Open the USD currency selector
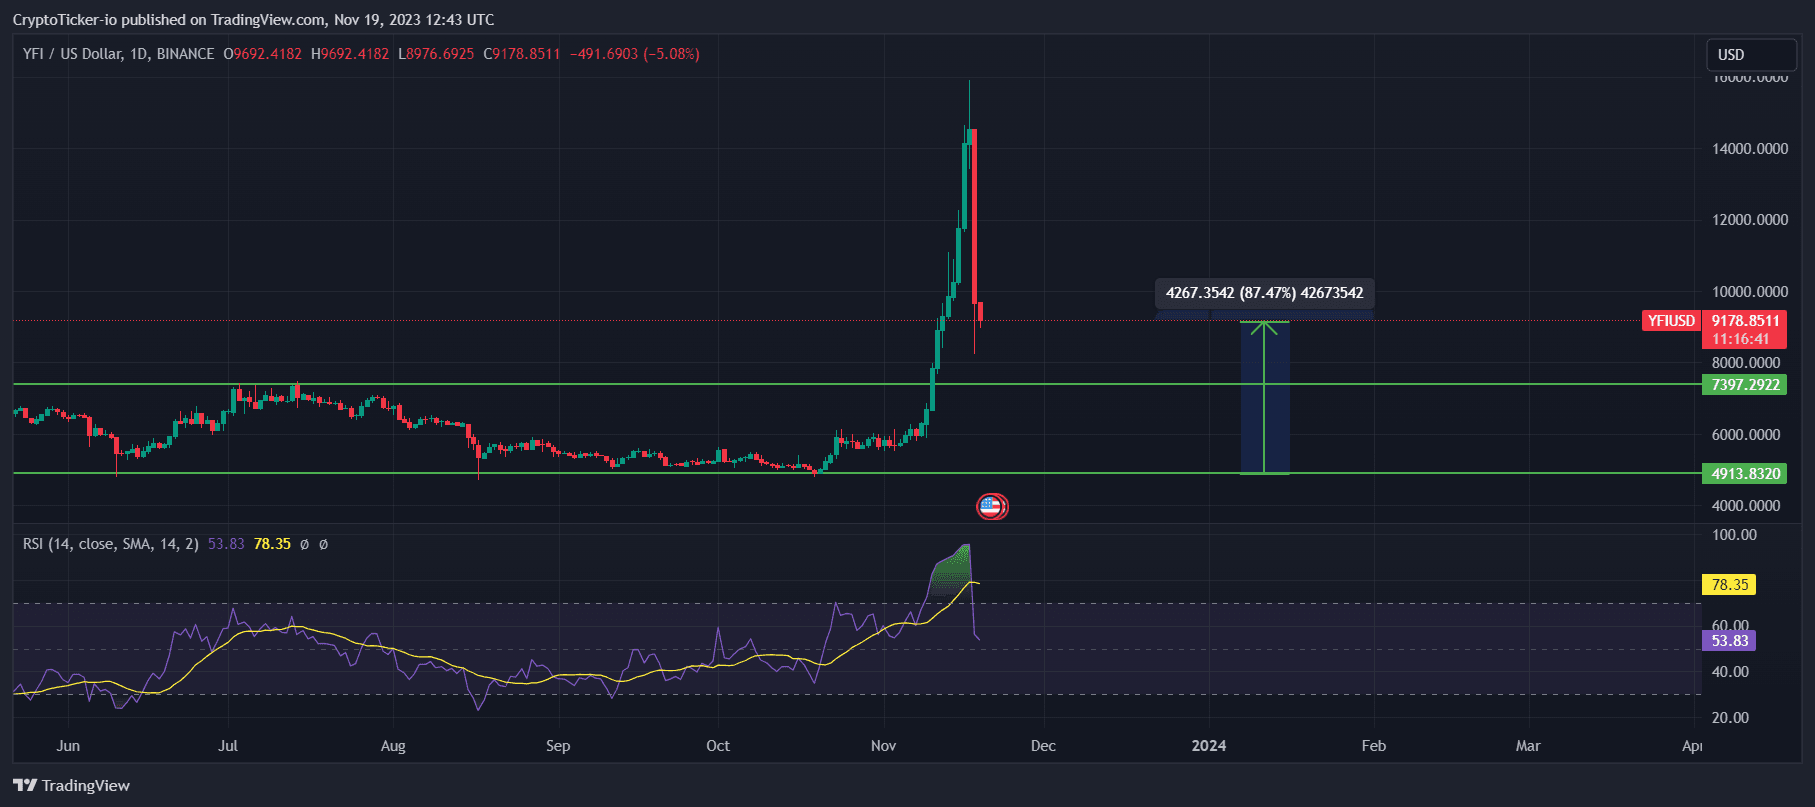 click(1750, 55)
